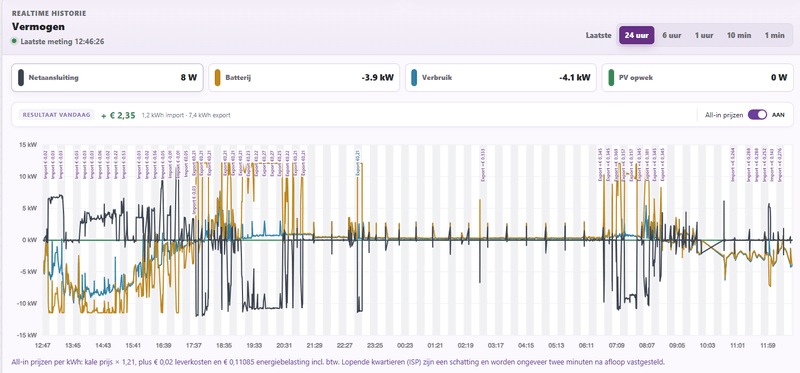Click the 00:23 time axis label
This screenshot has width=800, height=373.
405,345
